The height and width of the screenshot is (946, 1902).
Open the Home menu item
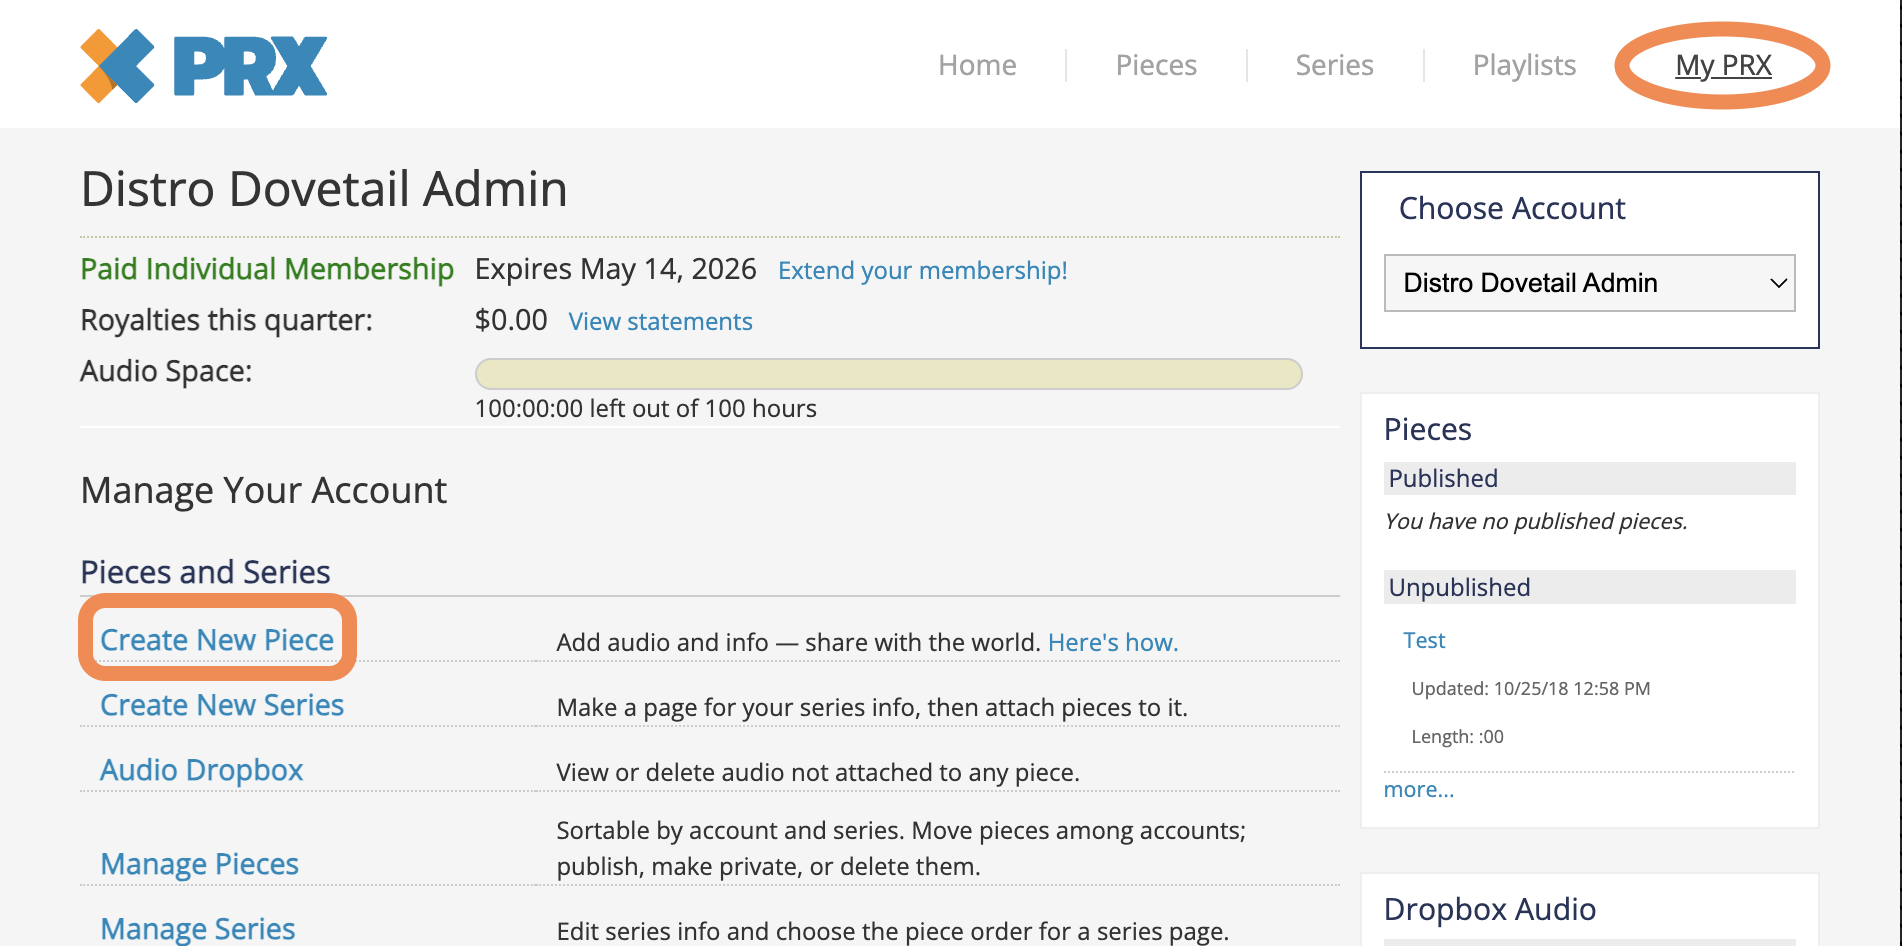pyautogui.click(x=977, y=65)
